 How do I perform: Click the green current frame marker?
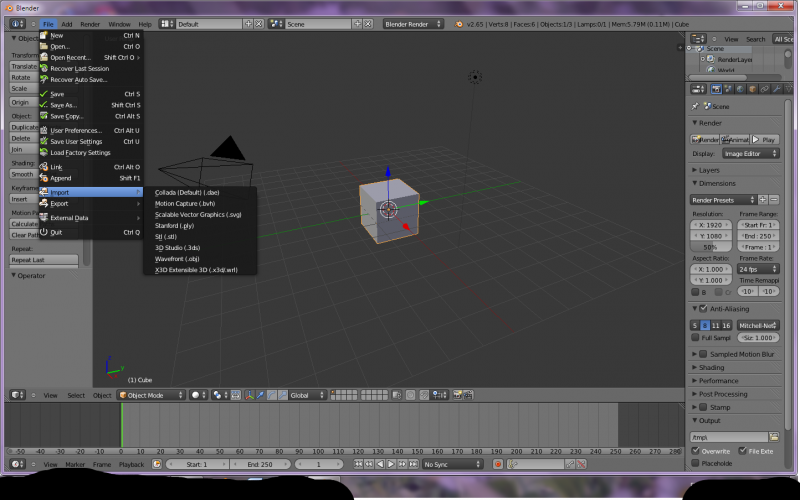(121, 424)
